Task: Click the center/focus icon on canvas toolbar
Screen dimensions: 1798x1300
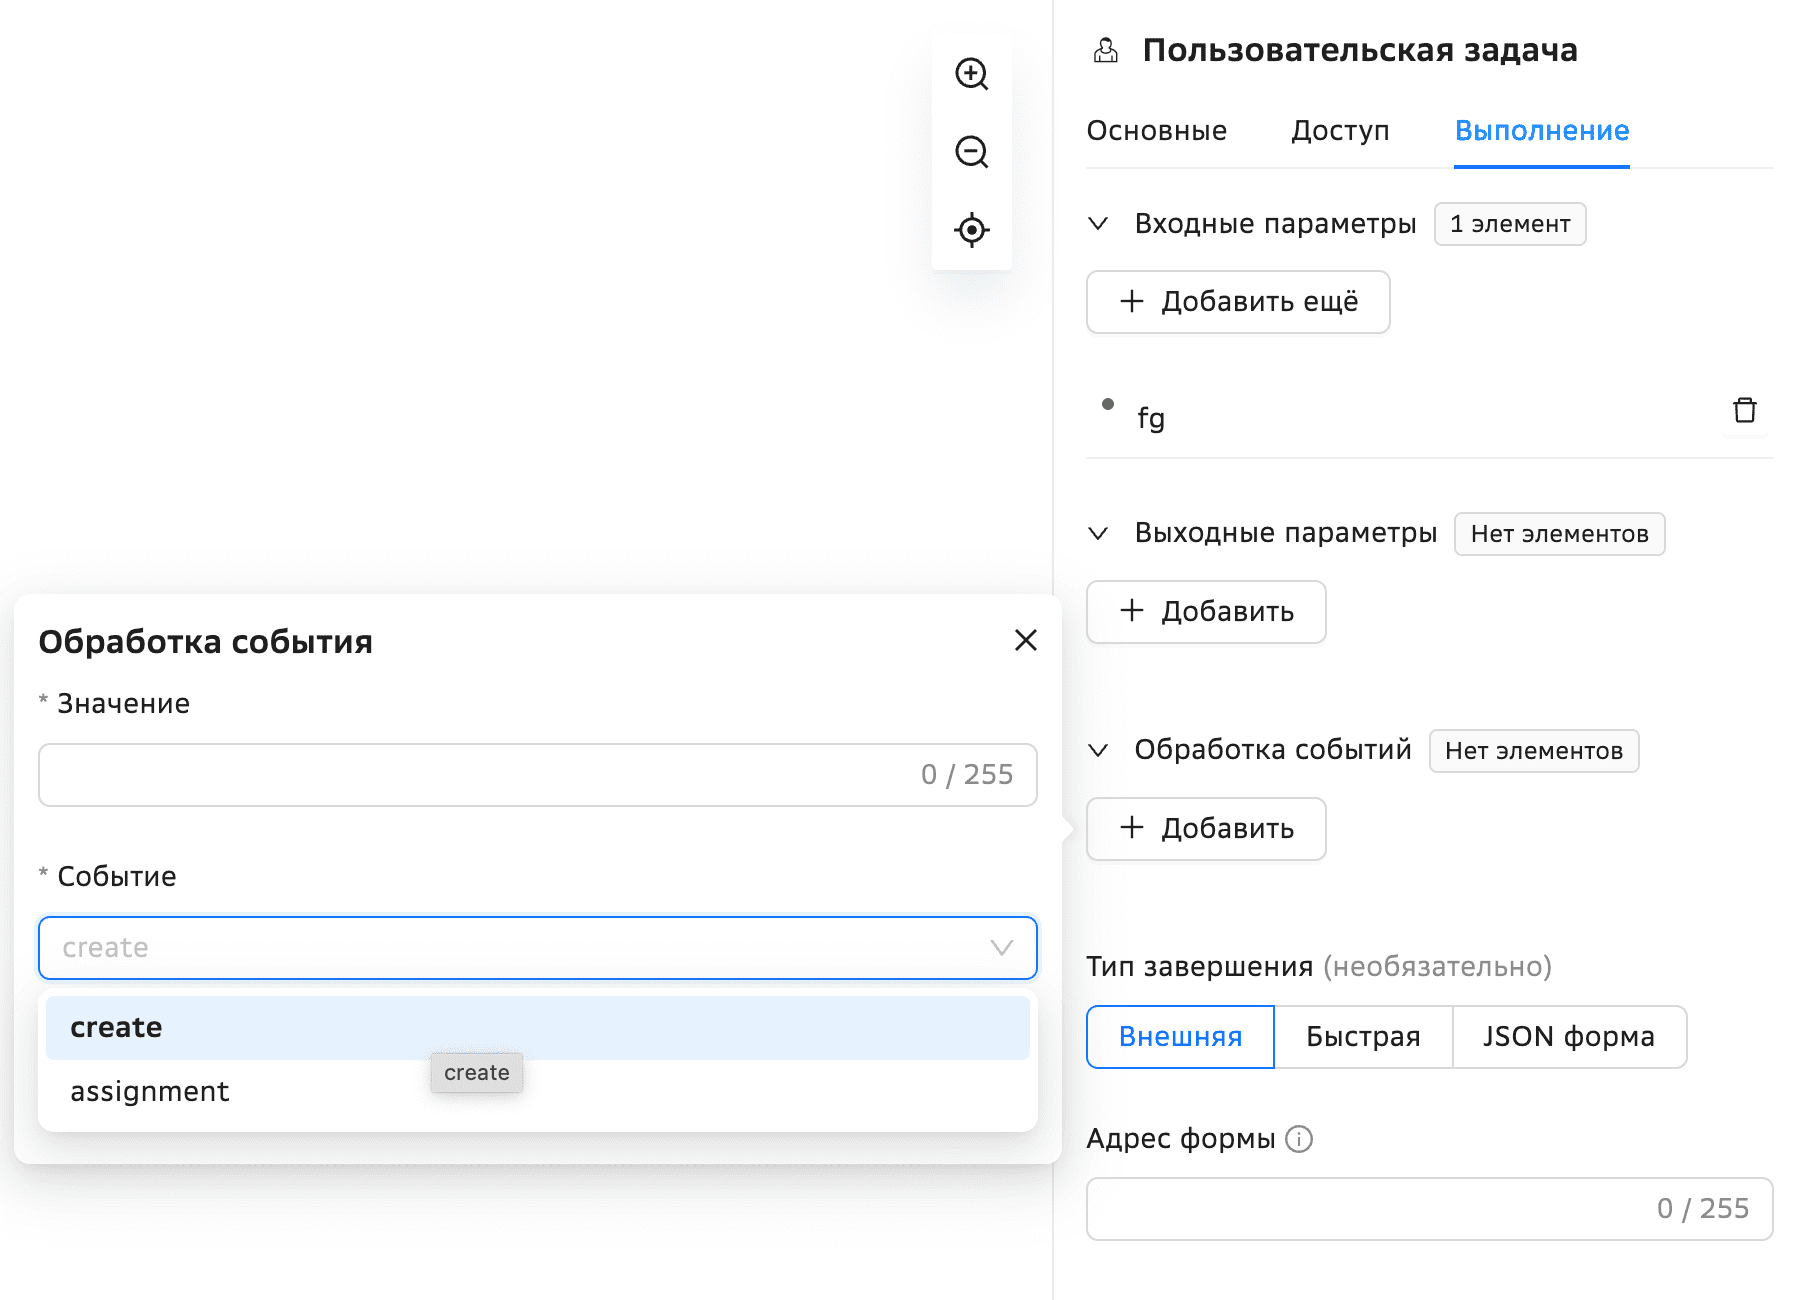Action: click(971, 230)
